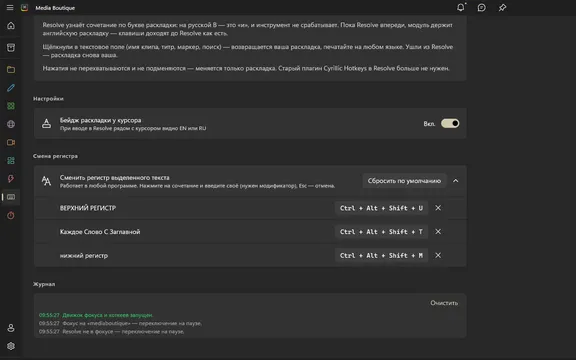Screen dimensions: 576x360
Task: Click the Media Boutique window title
Action: tap(55, 8)
